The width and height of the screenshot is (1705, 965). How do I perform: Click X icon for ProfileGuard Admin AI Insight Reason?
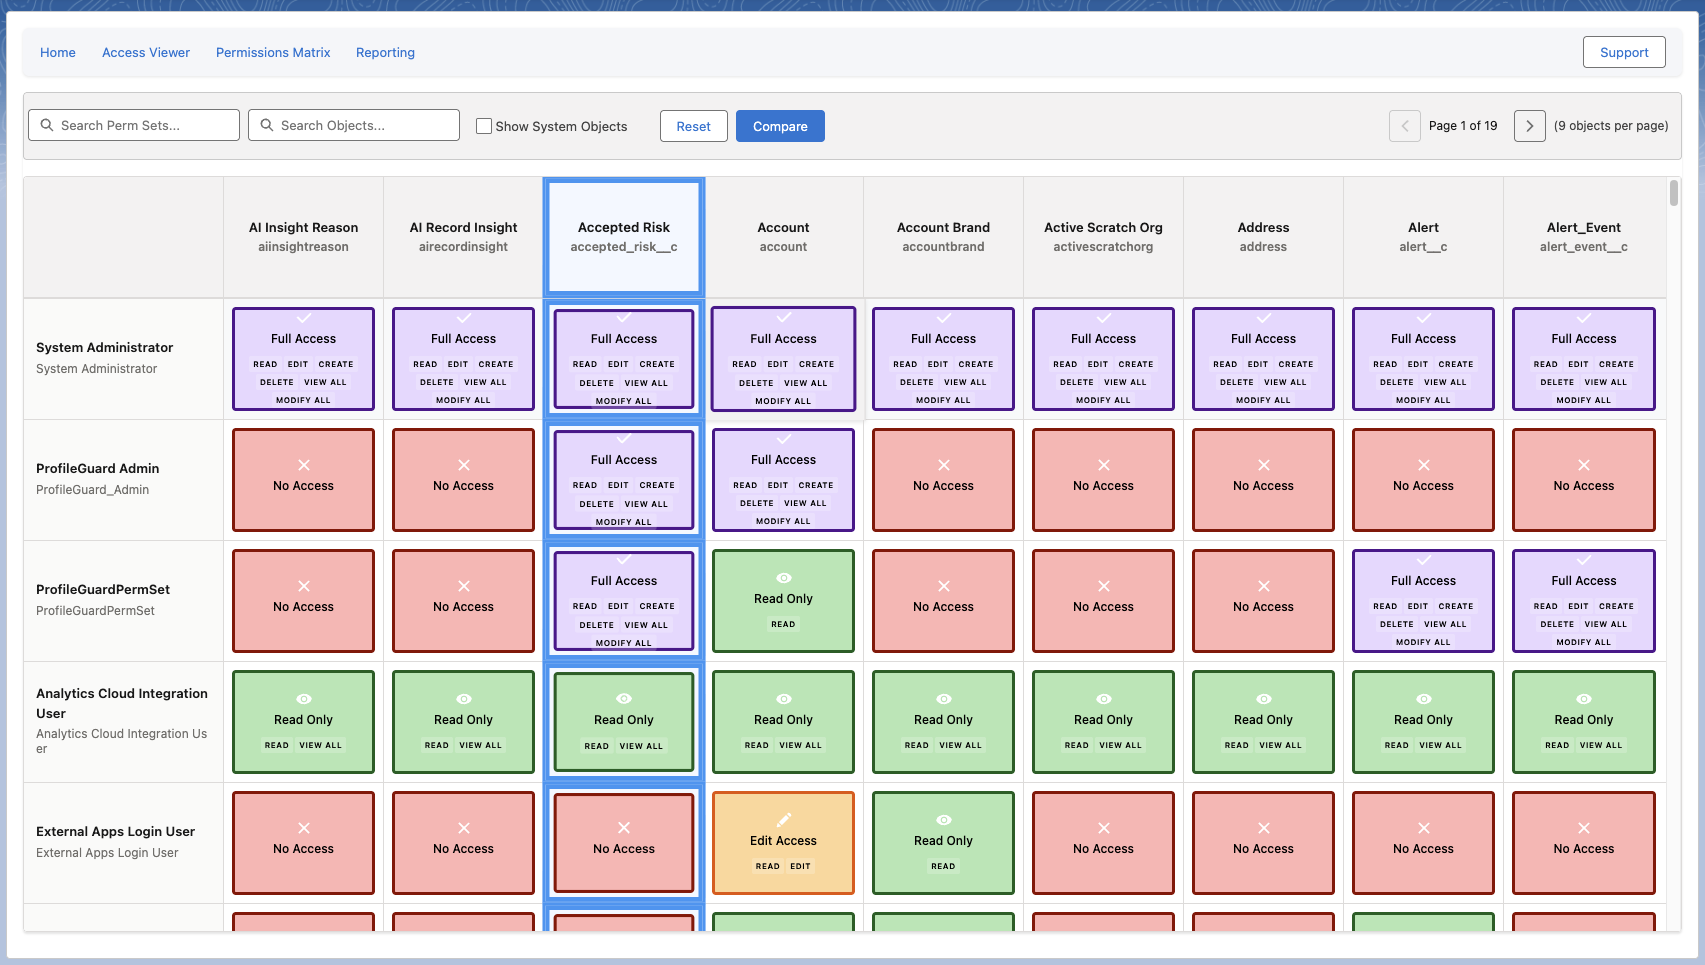[x=304, y=465]
